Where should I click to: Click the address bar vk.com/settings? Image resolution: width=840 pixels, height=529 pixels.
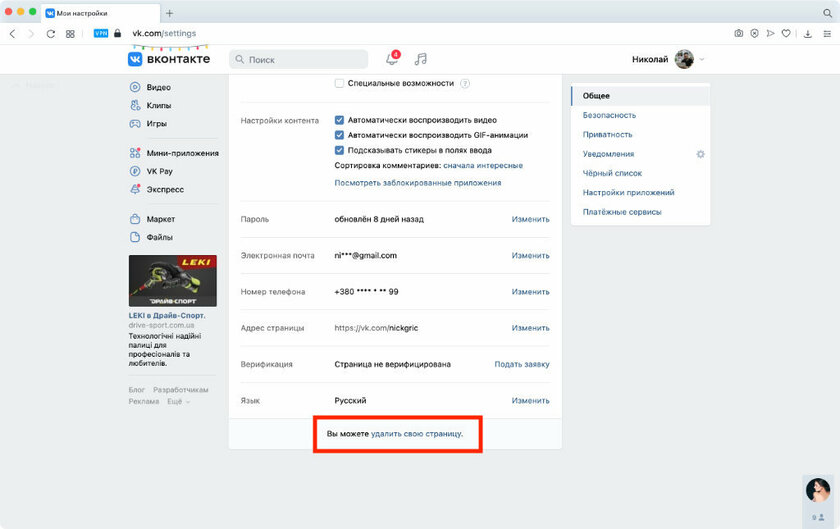(164, 33)
